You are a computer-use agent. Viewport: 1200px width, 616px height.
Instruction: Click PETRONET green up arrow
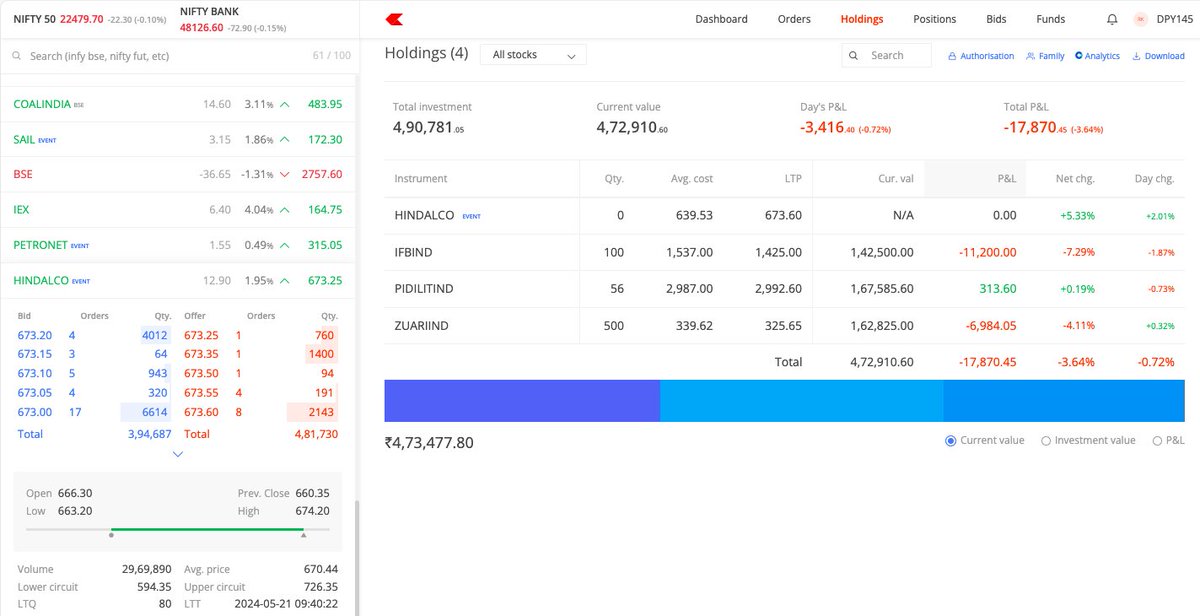[x=285, y=245]
